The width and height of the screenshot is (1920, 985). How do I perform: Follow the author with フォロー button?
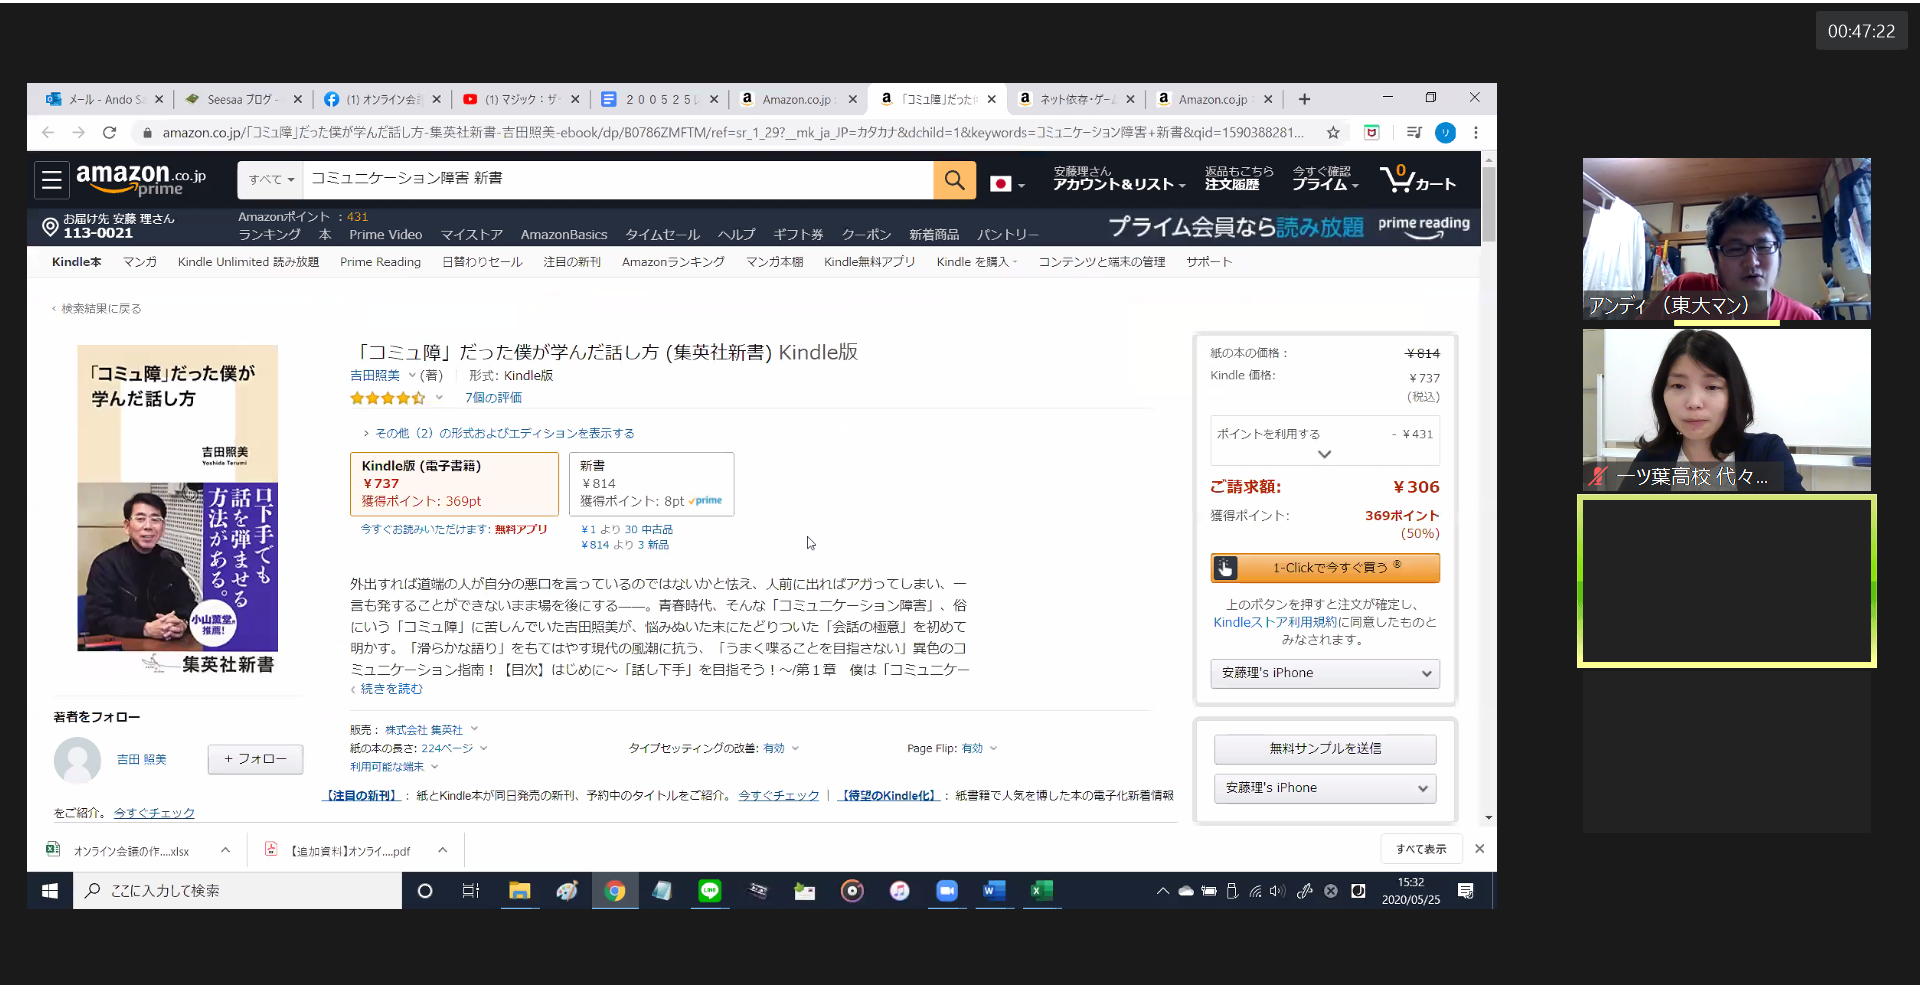(x=255, y=759)
